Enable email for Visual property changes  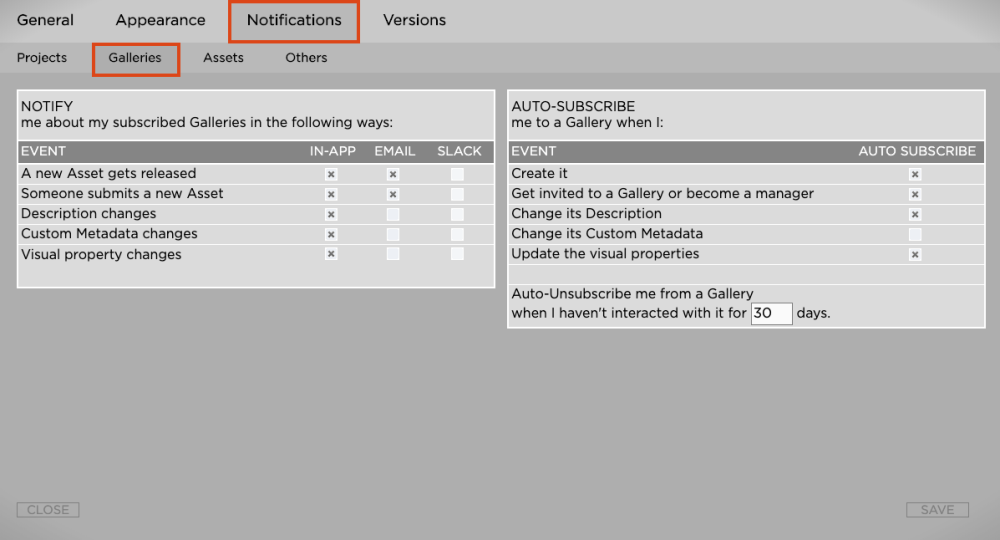pos(393,254)
